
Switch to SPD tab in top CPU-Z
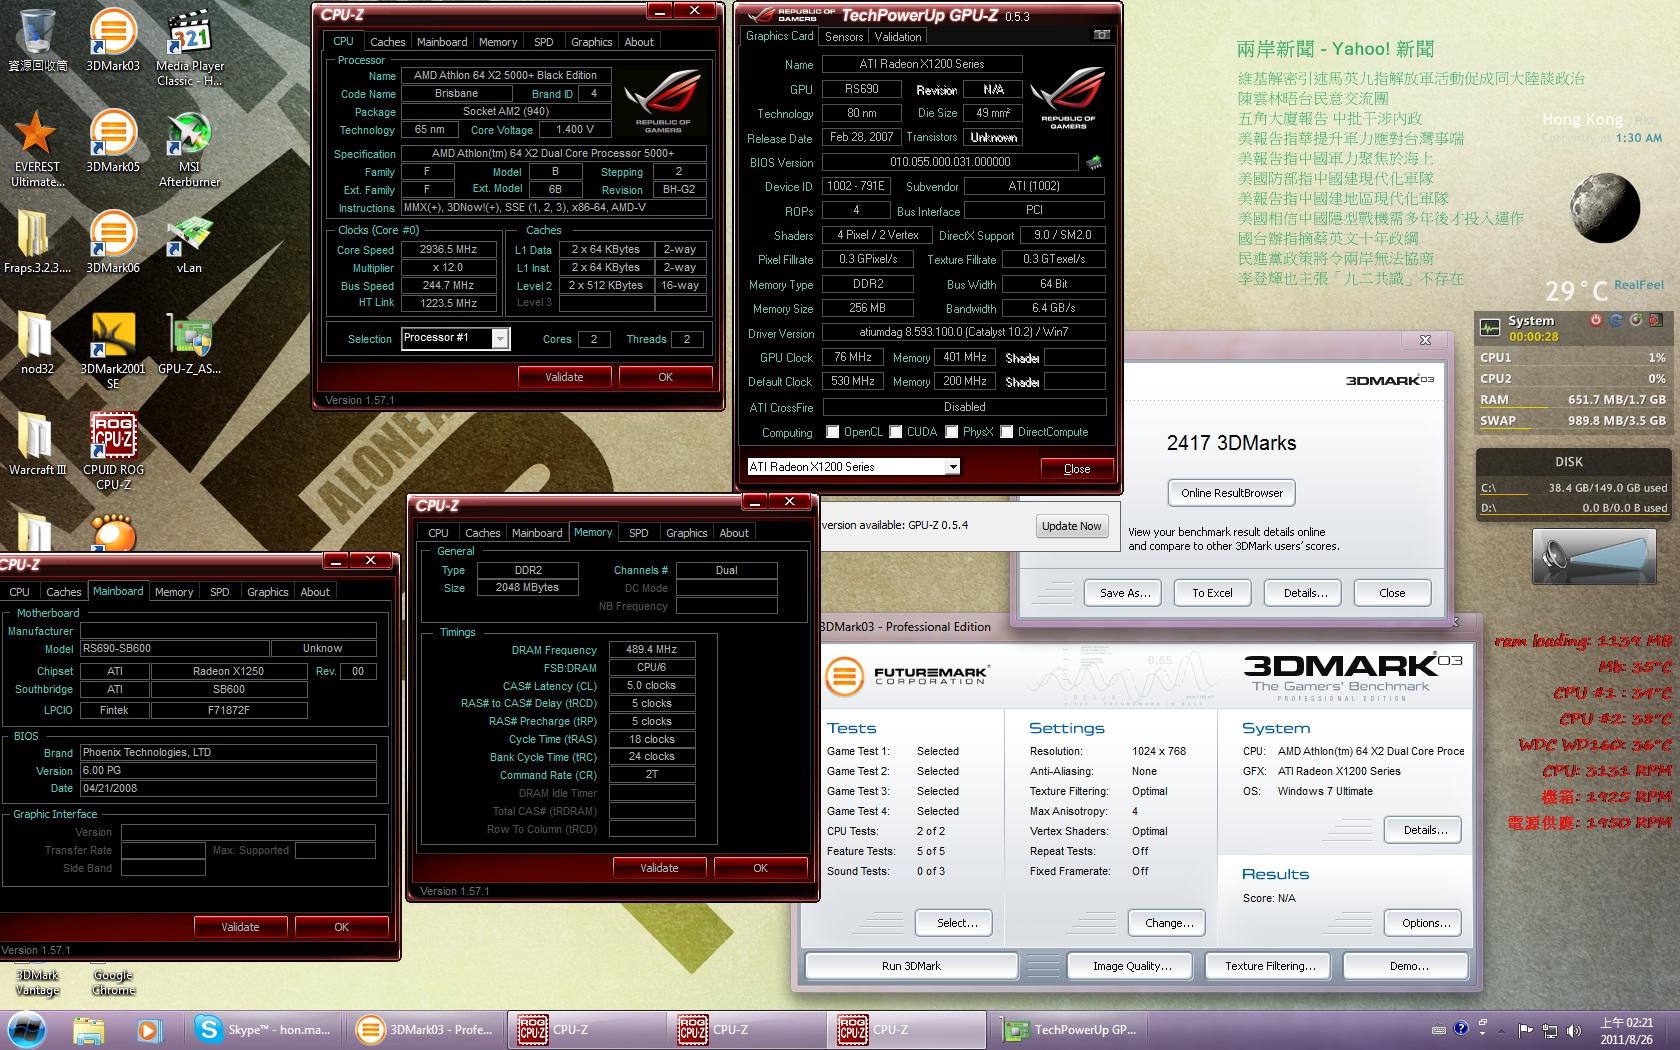click(x=543, y=42)
